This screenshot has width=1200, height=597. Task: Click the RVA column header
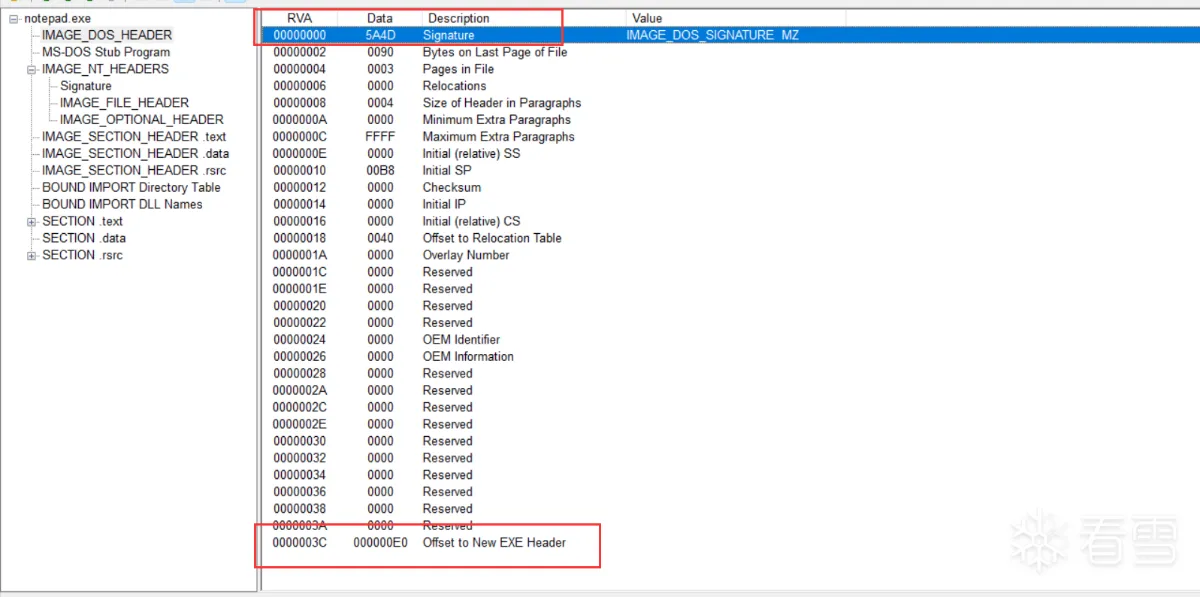(299, 18)
